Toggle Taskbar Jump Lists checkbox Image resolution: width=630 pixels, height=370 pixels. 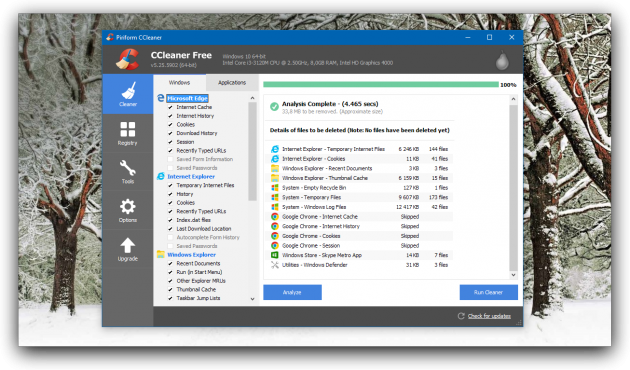(170, 298)
